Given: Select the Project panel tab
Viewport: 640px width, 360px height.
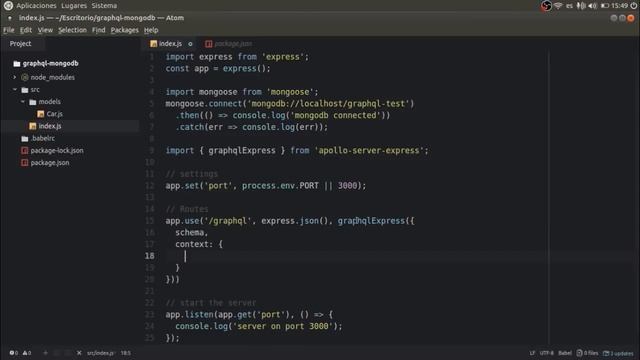Looking at the screenshot, I should [x=20, y=44].
